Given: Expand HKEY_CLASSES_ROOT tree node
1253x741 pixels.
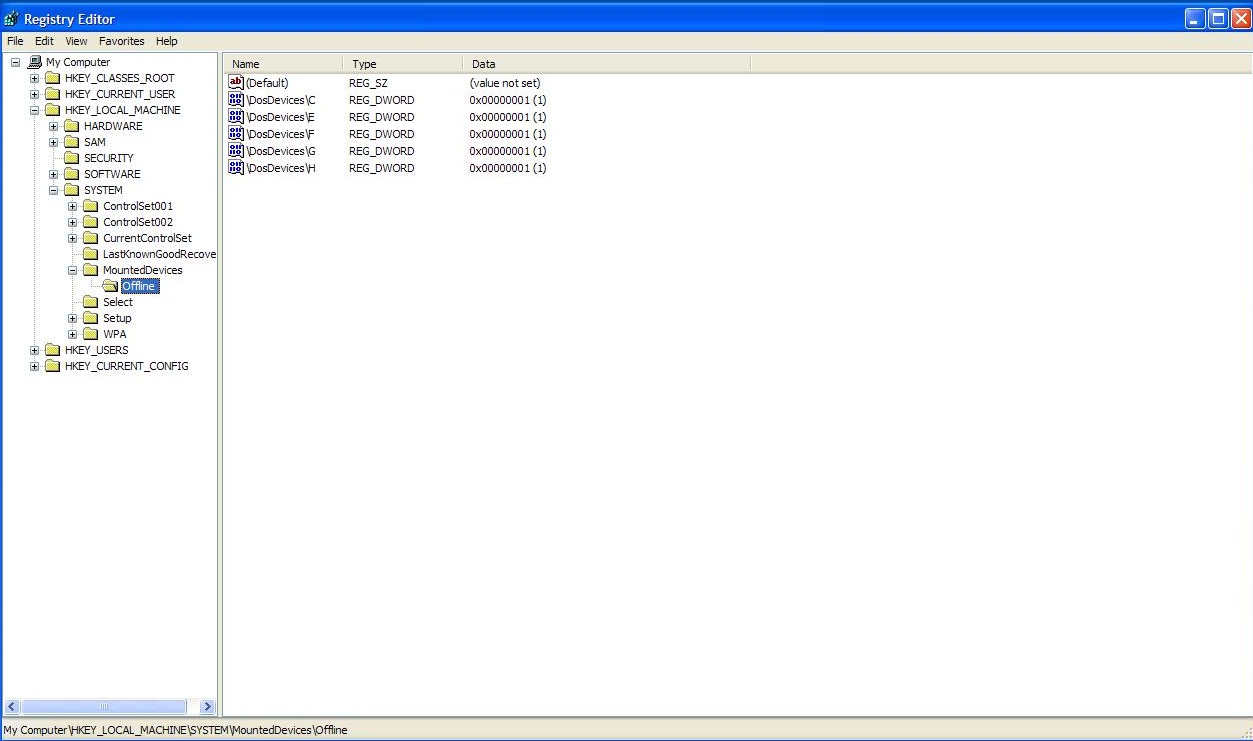Looking at the screenshot, I should click(x=34, y=78).
